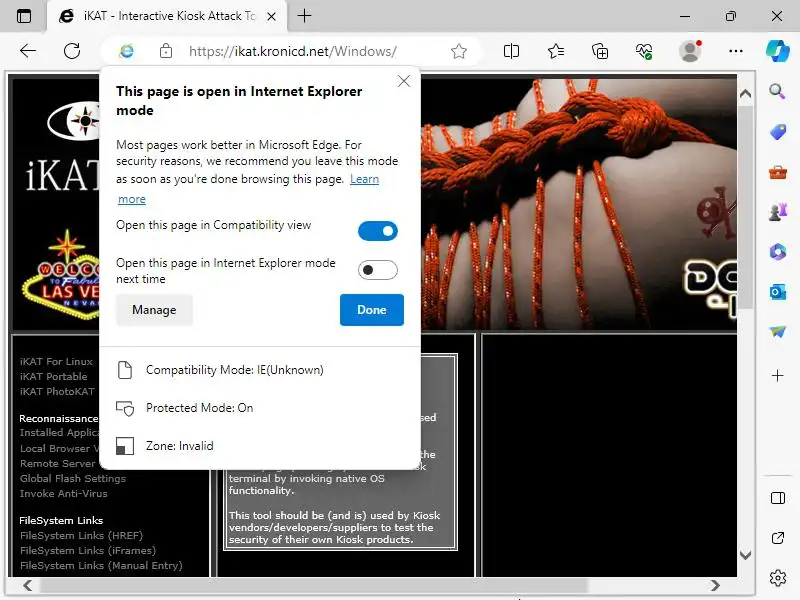This screenshot has height=600, width=800.
Task: Open FileSystem Links (HREF)
Action: click(81, 535)
